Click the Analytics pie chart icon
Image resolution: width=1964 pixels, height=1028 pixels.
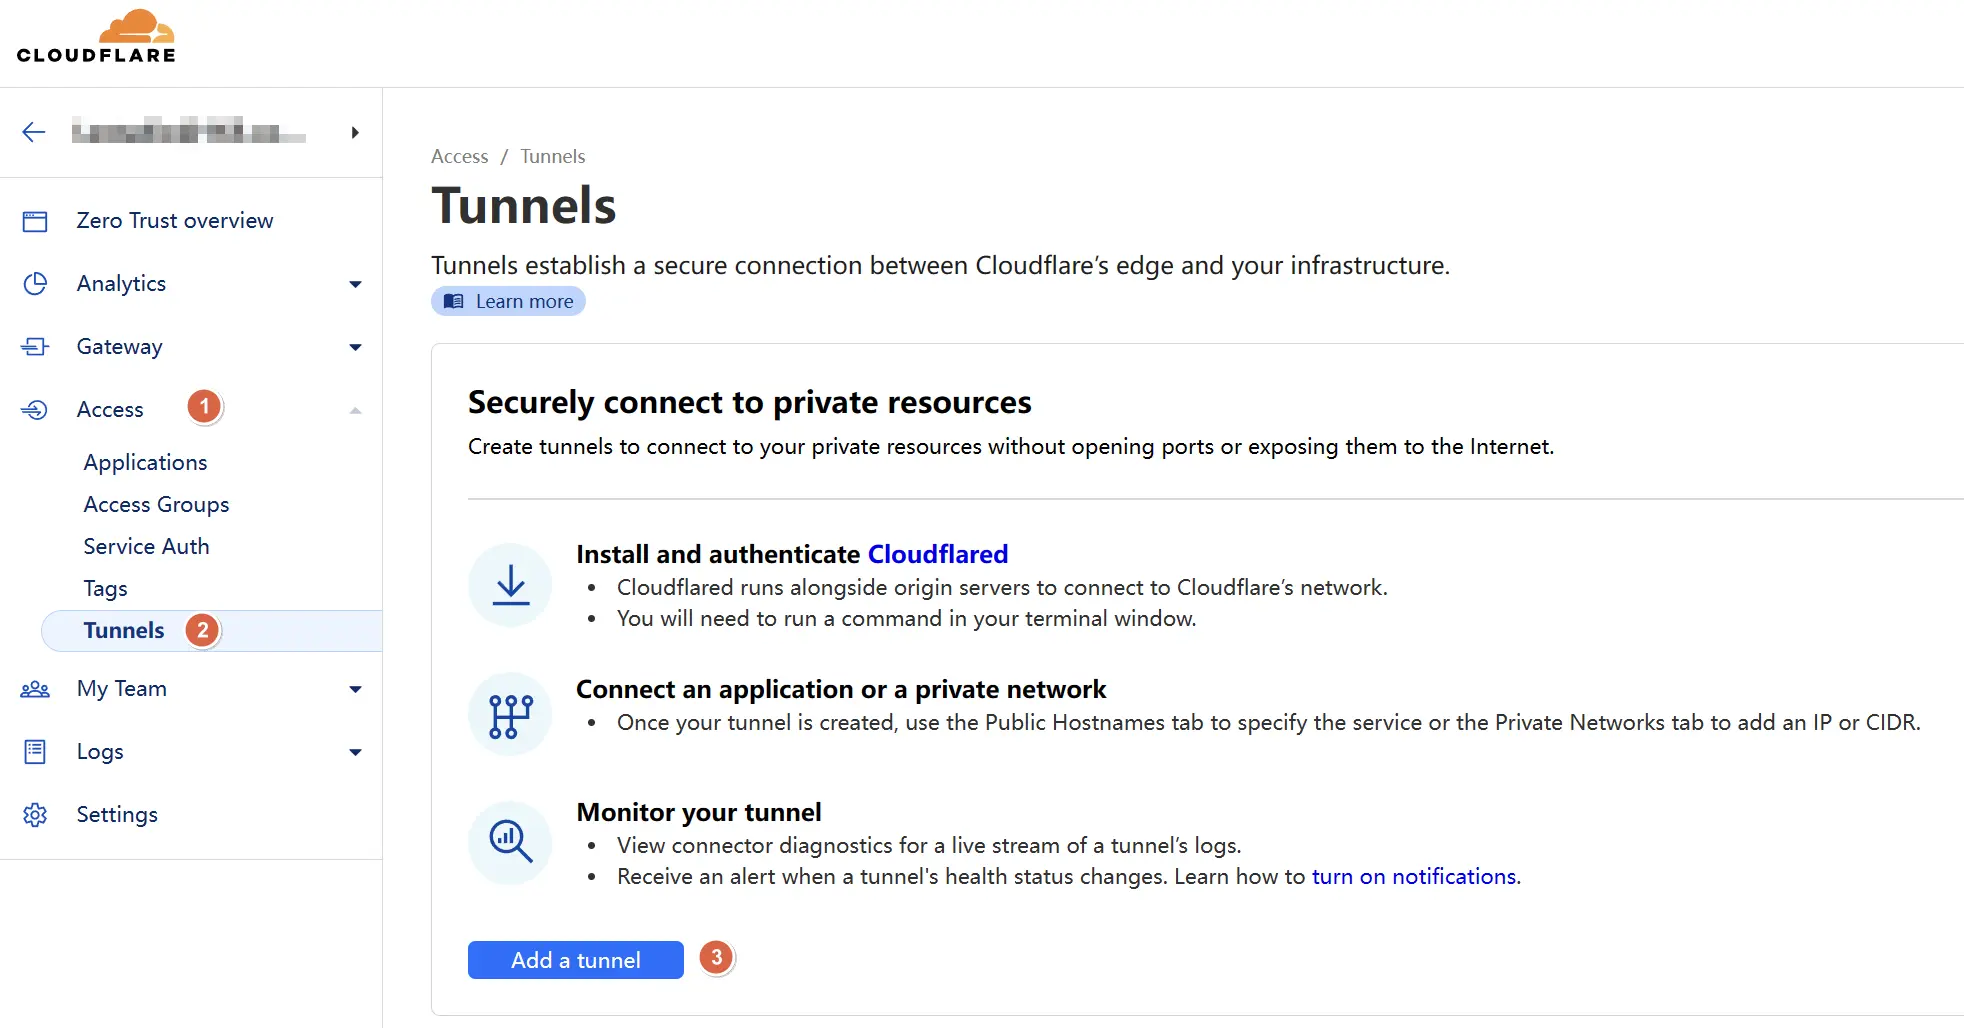(x=35, y=284)
